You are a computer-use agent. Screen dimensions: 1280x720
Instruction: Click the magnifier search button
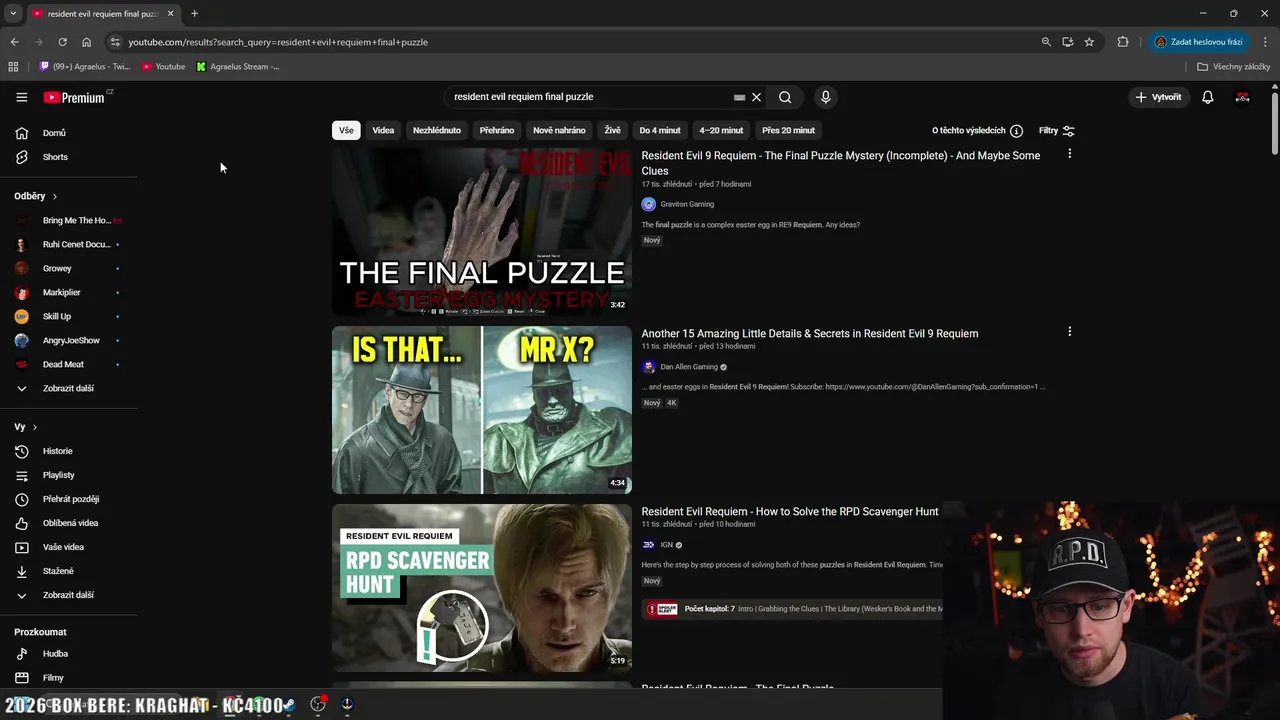coord(785,97)
